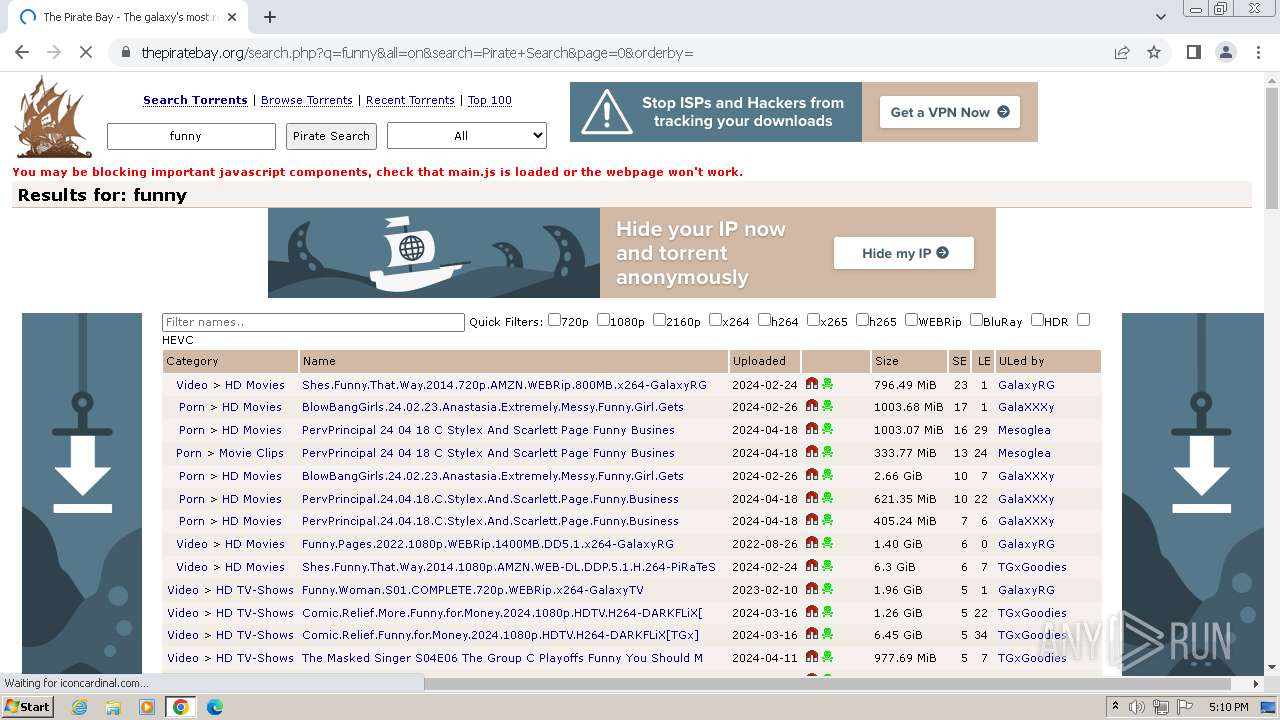Bookmark this page with the star icon
The image size is (1280, 720).
click(1154, 52)
